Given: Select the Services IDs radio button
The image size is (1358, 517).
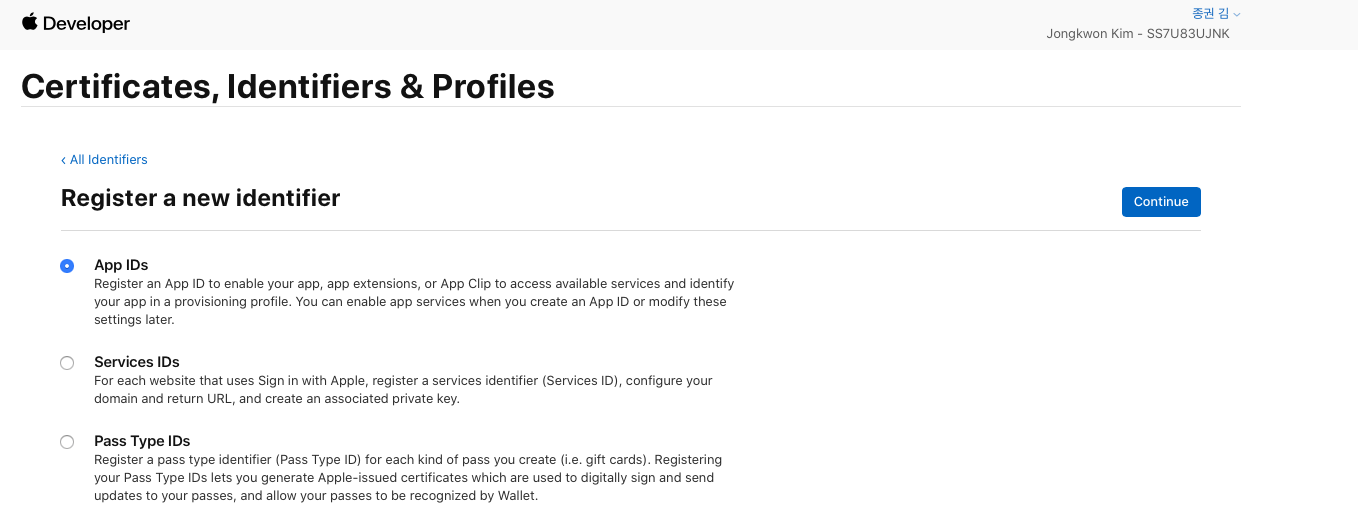Looking at the screenshot, I should pyautogui.click(x=67, y=363).
